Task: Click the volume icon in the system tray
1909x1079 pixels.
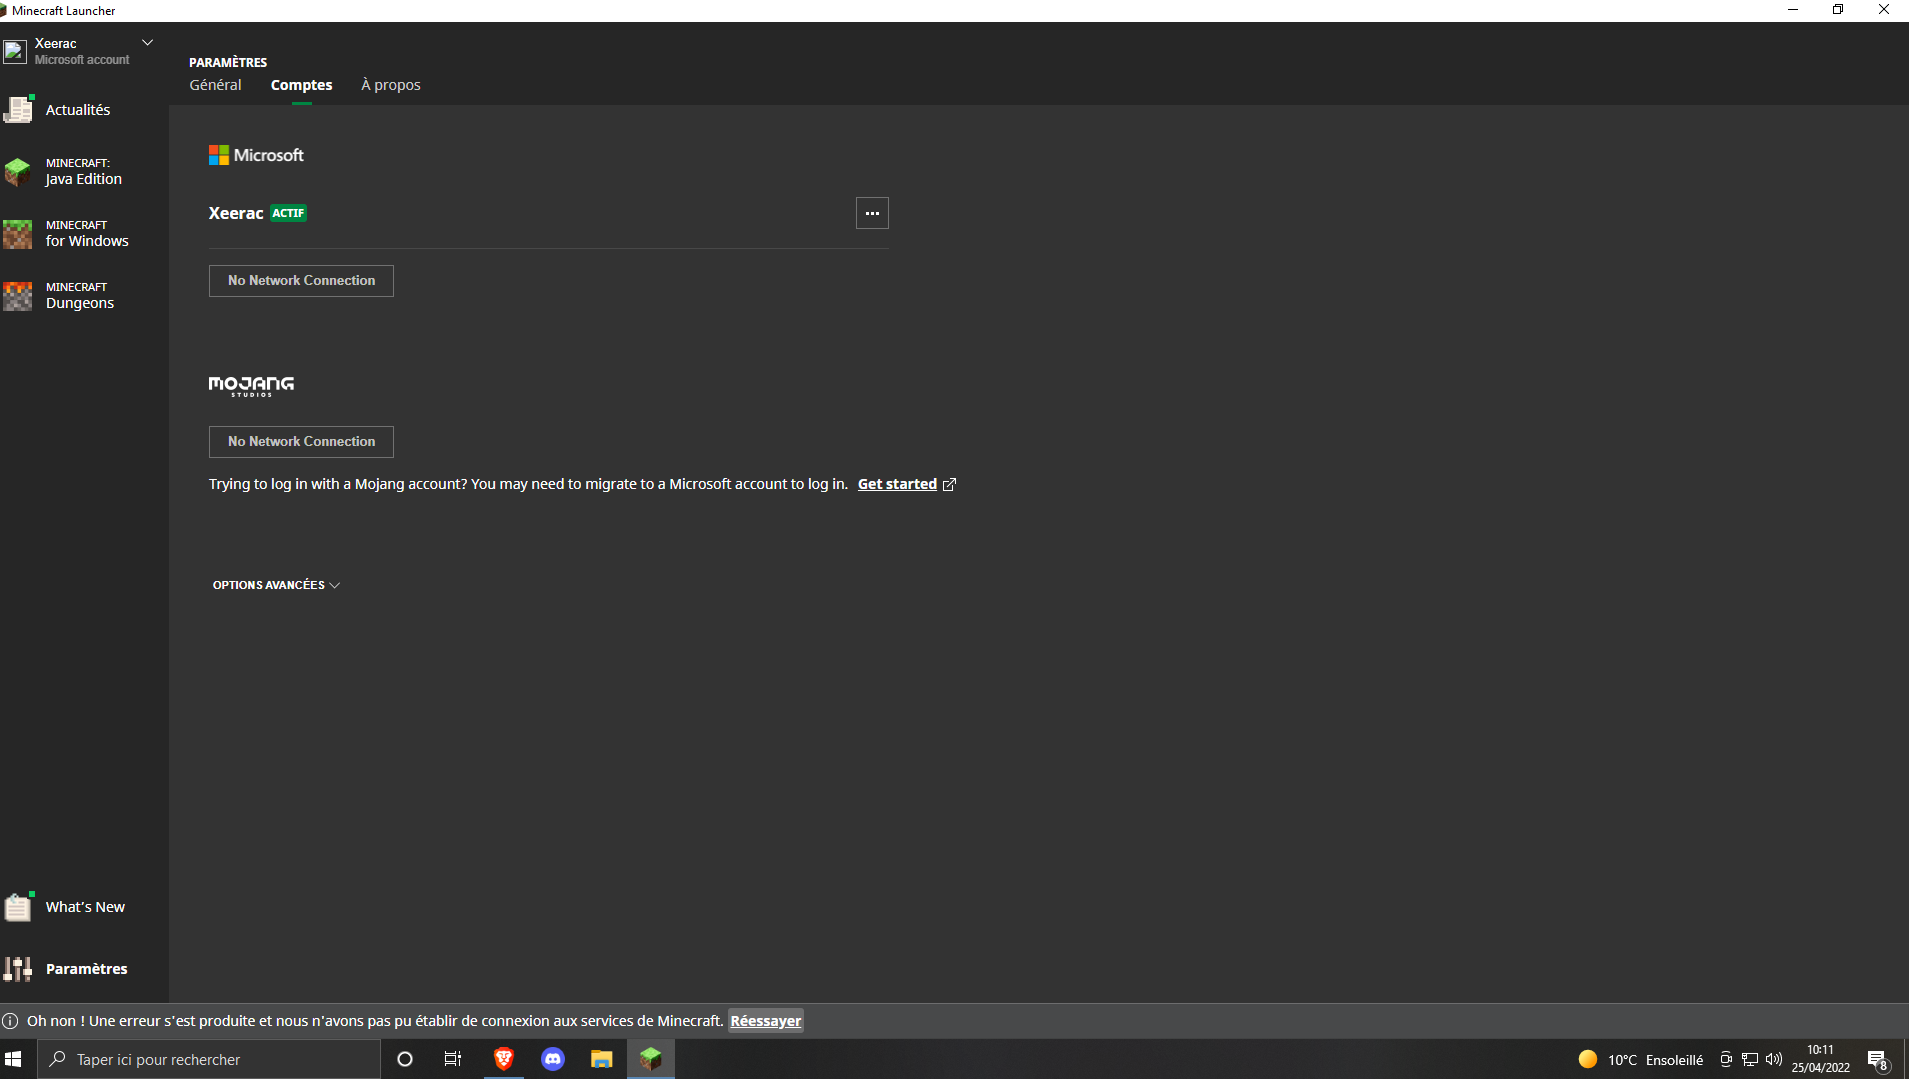Action: click(x=1774, y=1060)
